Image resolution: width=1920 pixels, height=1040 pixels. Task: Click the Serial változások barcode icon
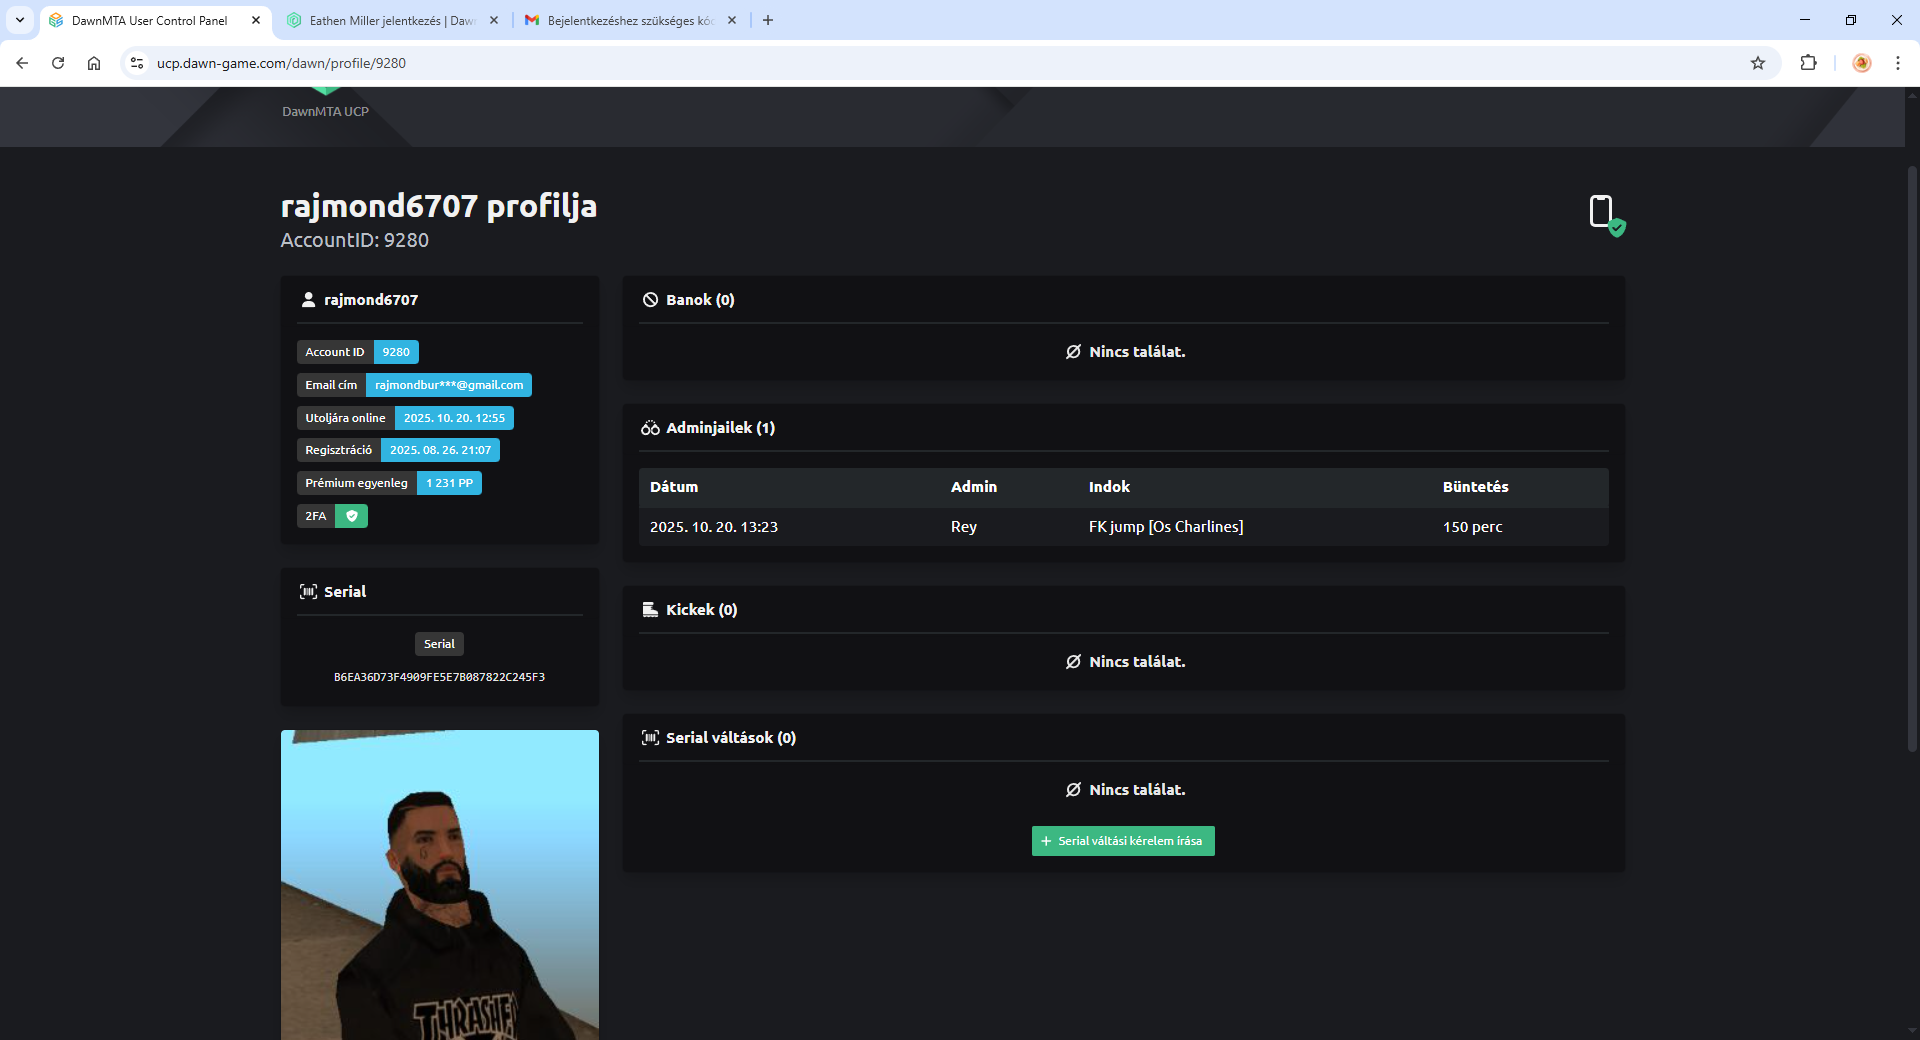(650, 738)
